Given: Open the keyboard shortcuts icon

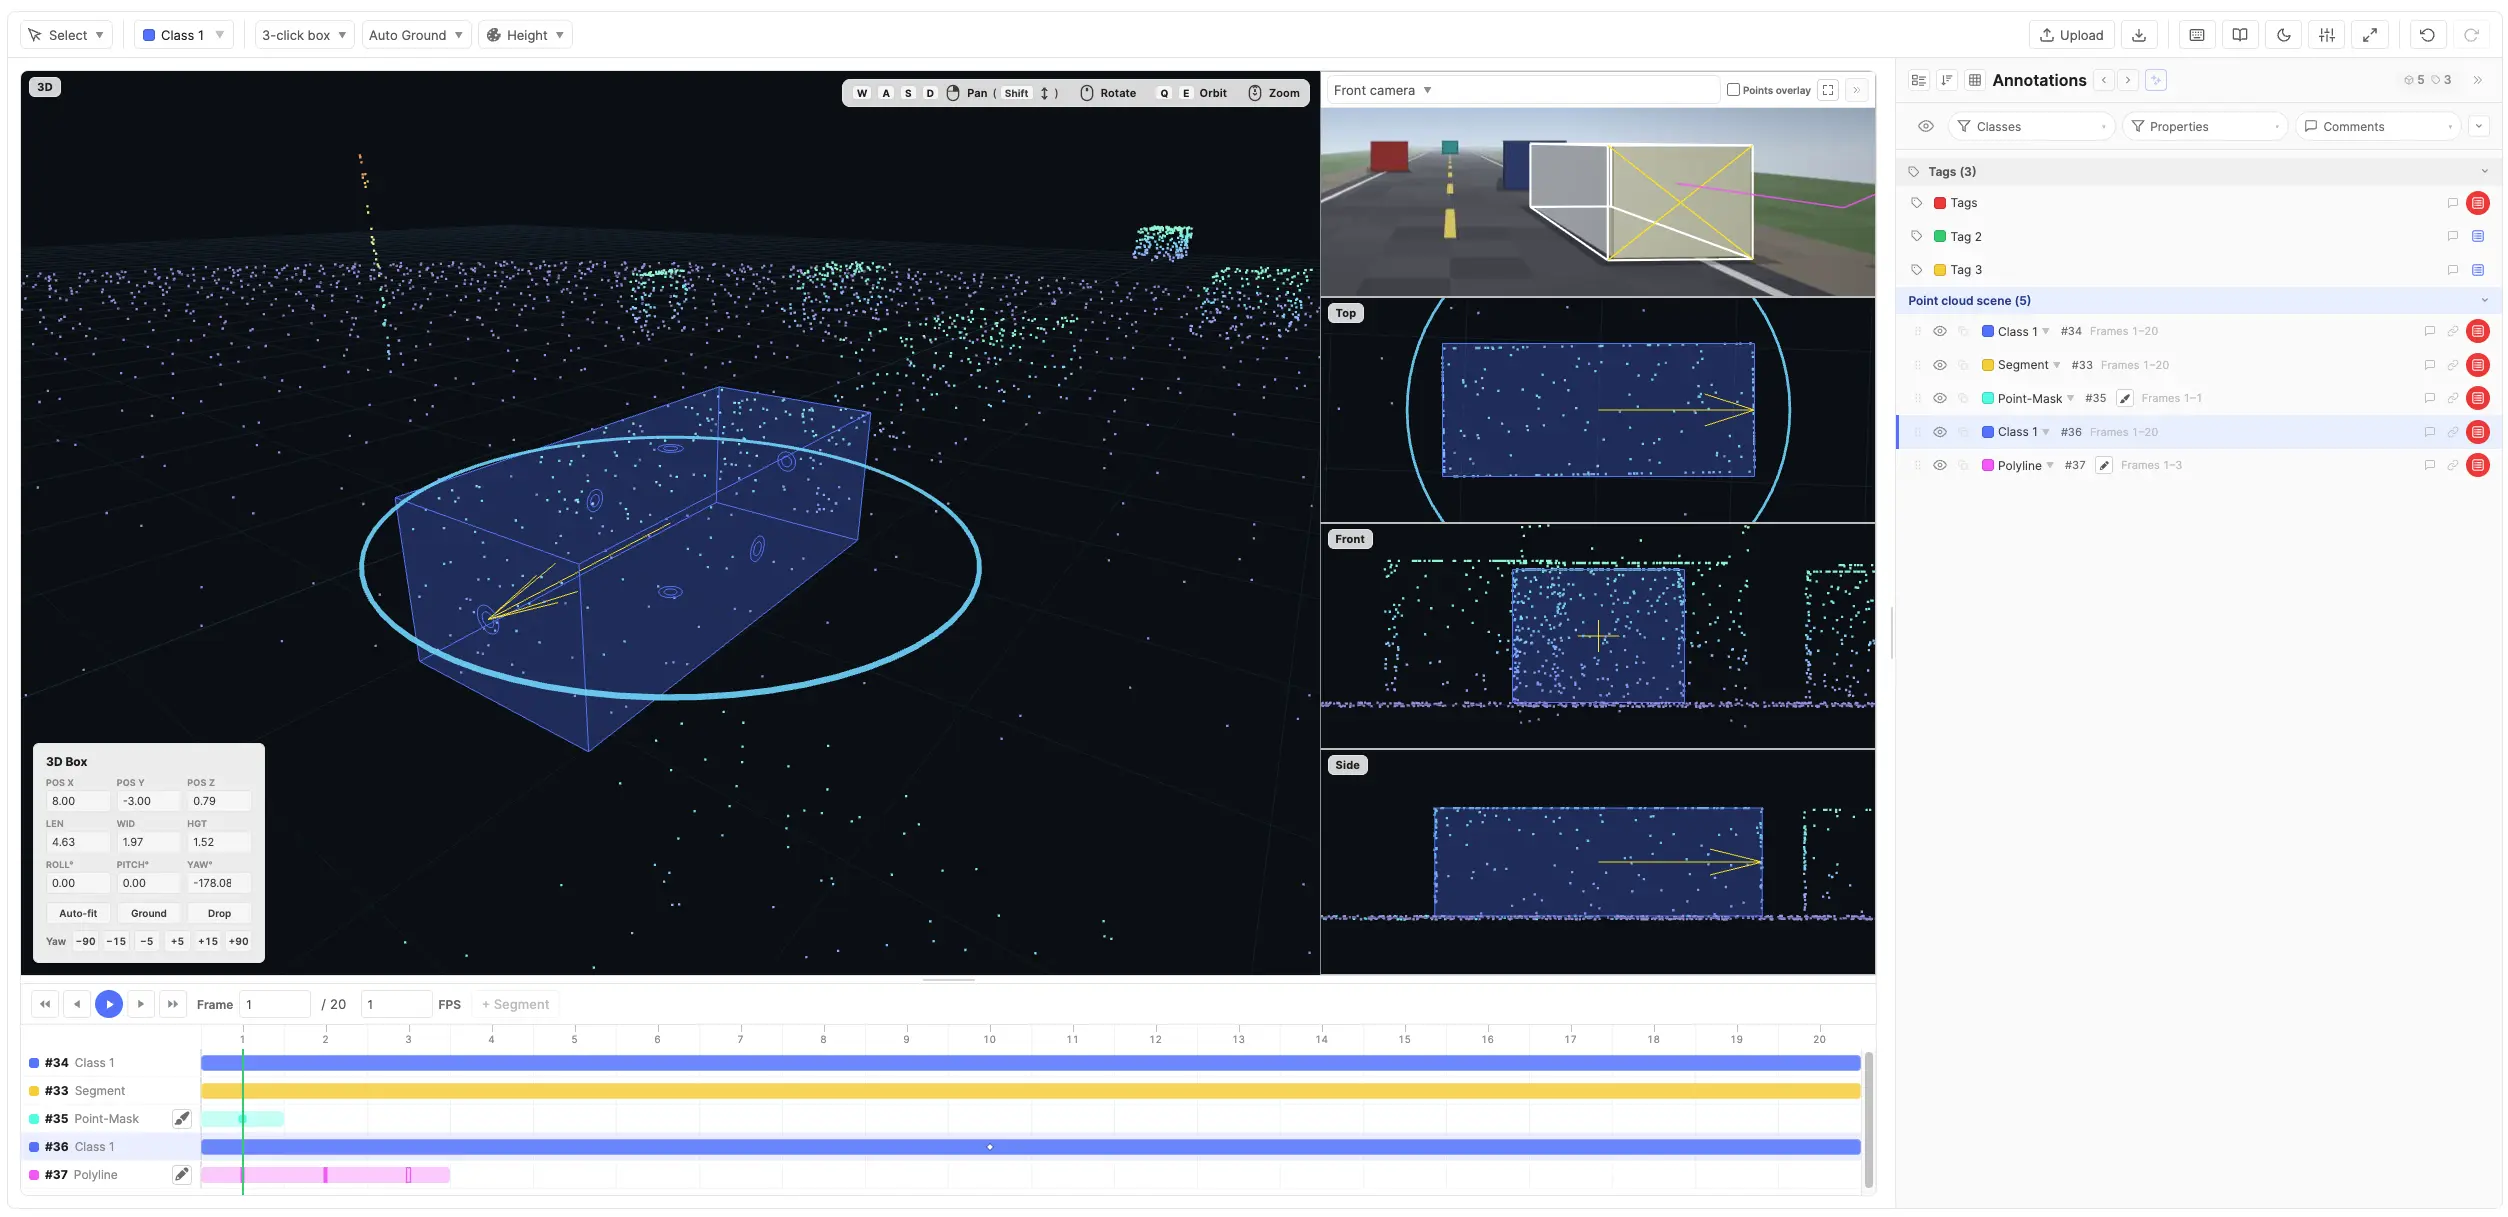Looking at the screenshot, I should [2197, 35].
